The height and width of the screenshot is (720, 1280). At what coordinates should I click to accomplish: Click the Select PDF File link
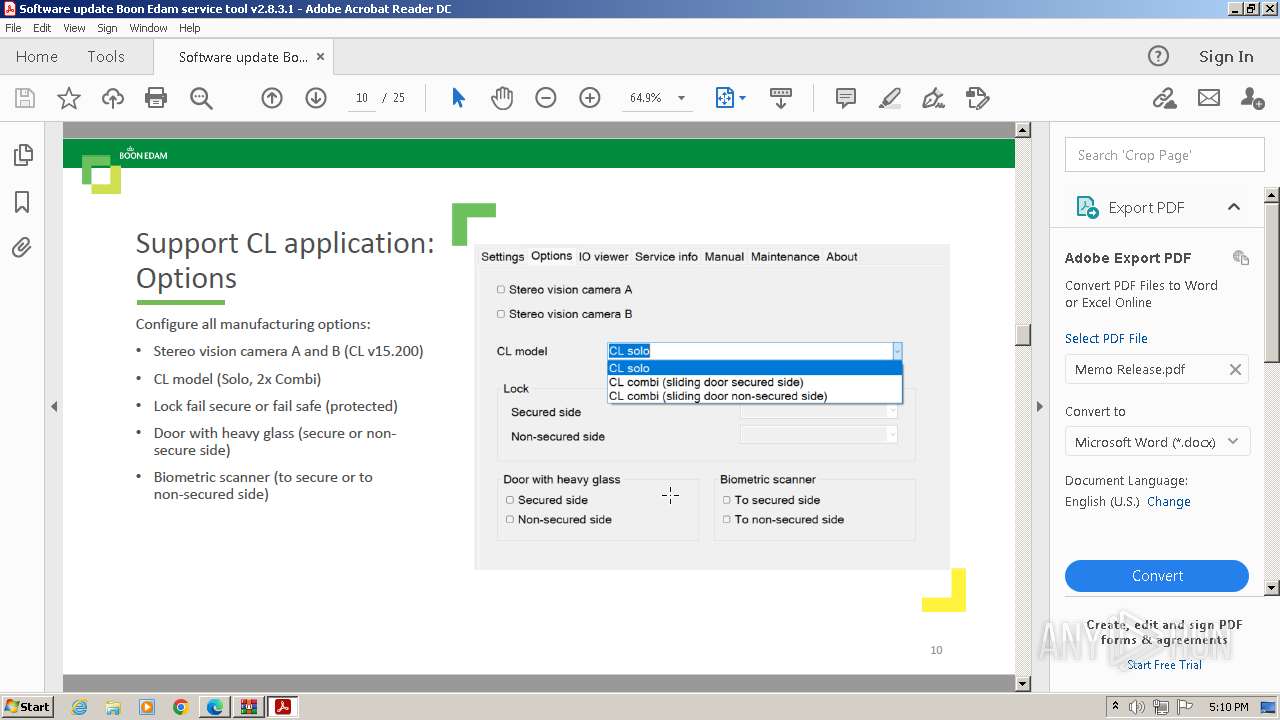click(1106, 338)
